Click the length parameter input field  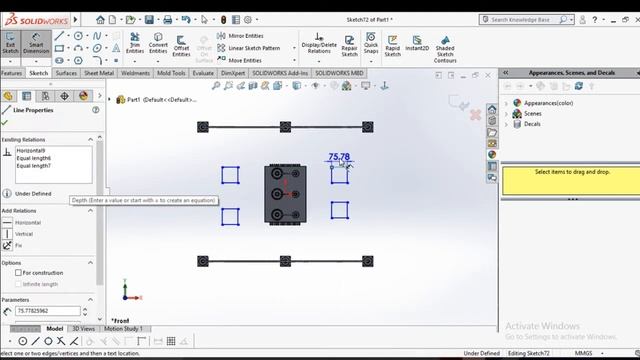pos(48,311)
